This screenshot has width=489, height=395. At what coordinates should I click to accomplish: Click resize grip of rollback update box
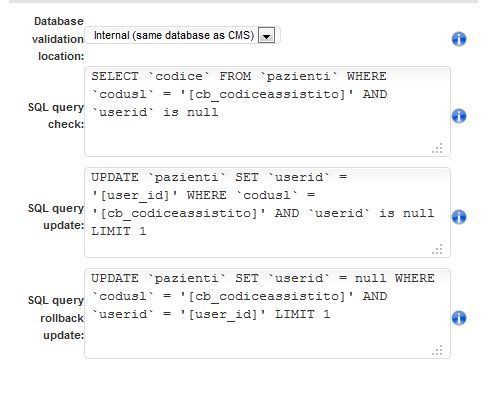[x=437, y=350]
